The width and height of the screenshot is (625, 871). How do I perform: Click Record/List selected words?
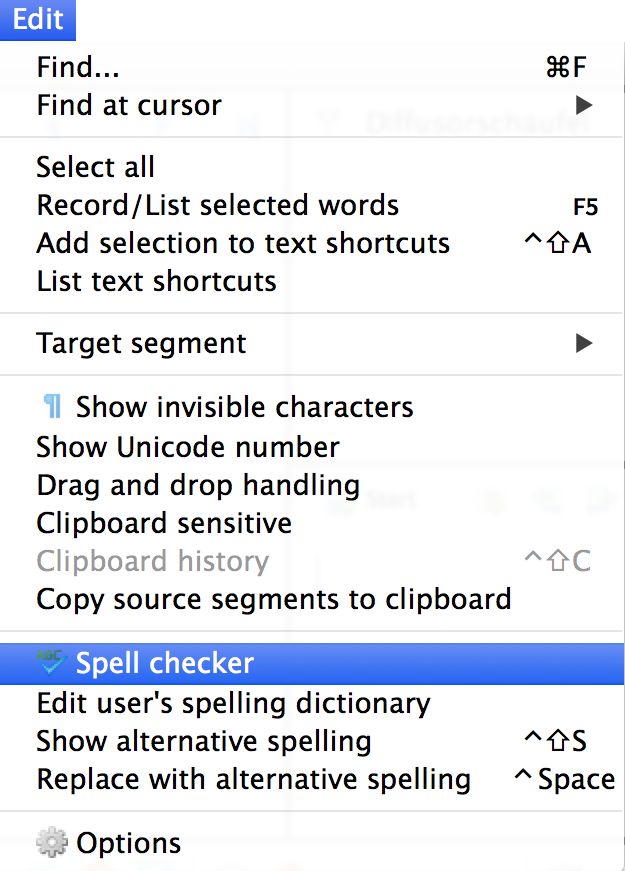217,205
